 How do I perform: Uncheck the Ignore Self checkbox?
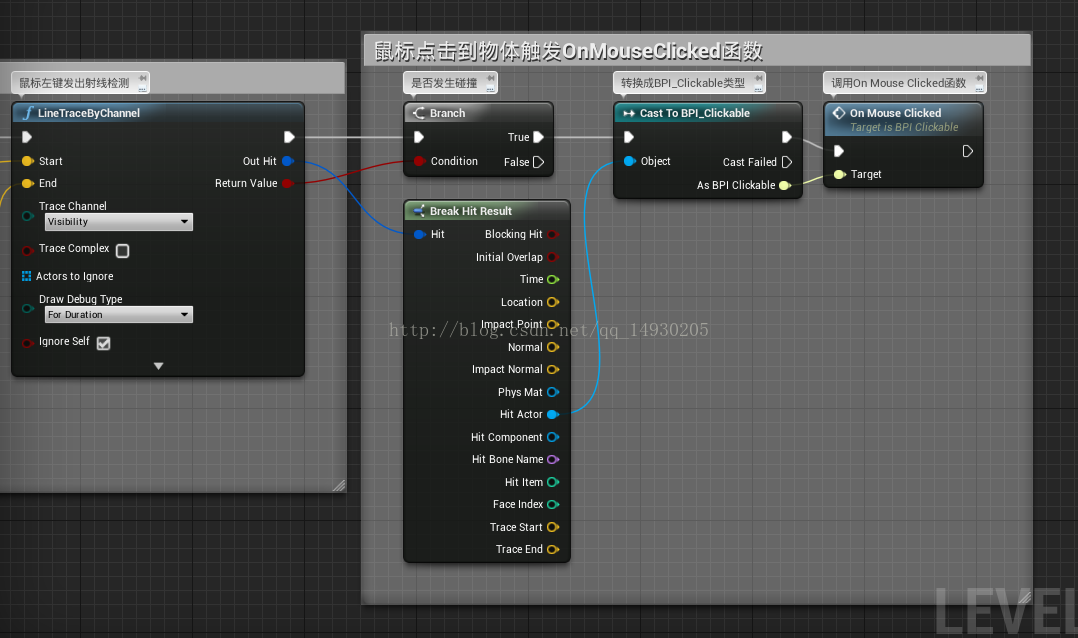pos(103,342)
